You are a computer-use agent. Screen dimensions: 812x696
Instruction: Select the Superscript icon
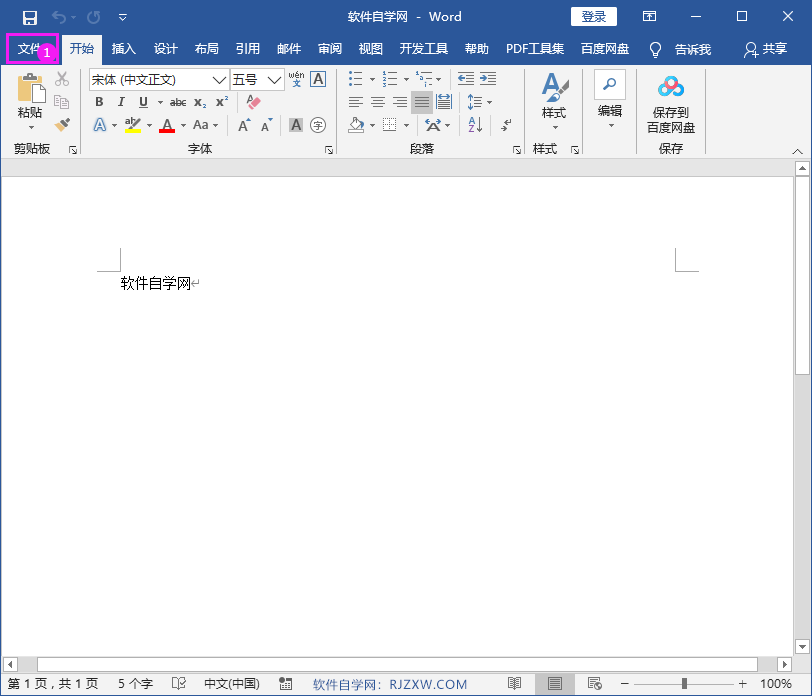tap(219, 102)
